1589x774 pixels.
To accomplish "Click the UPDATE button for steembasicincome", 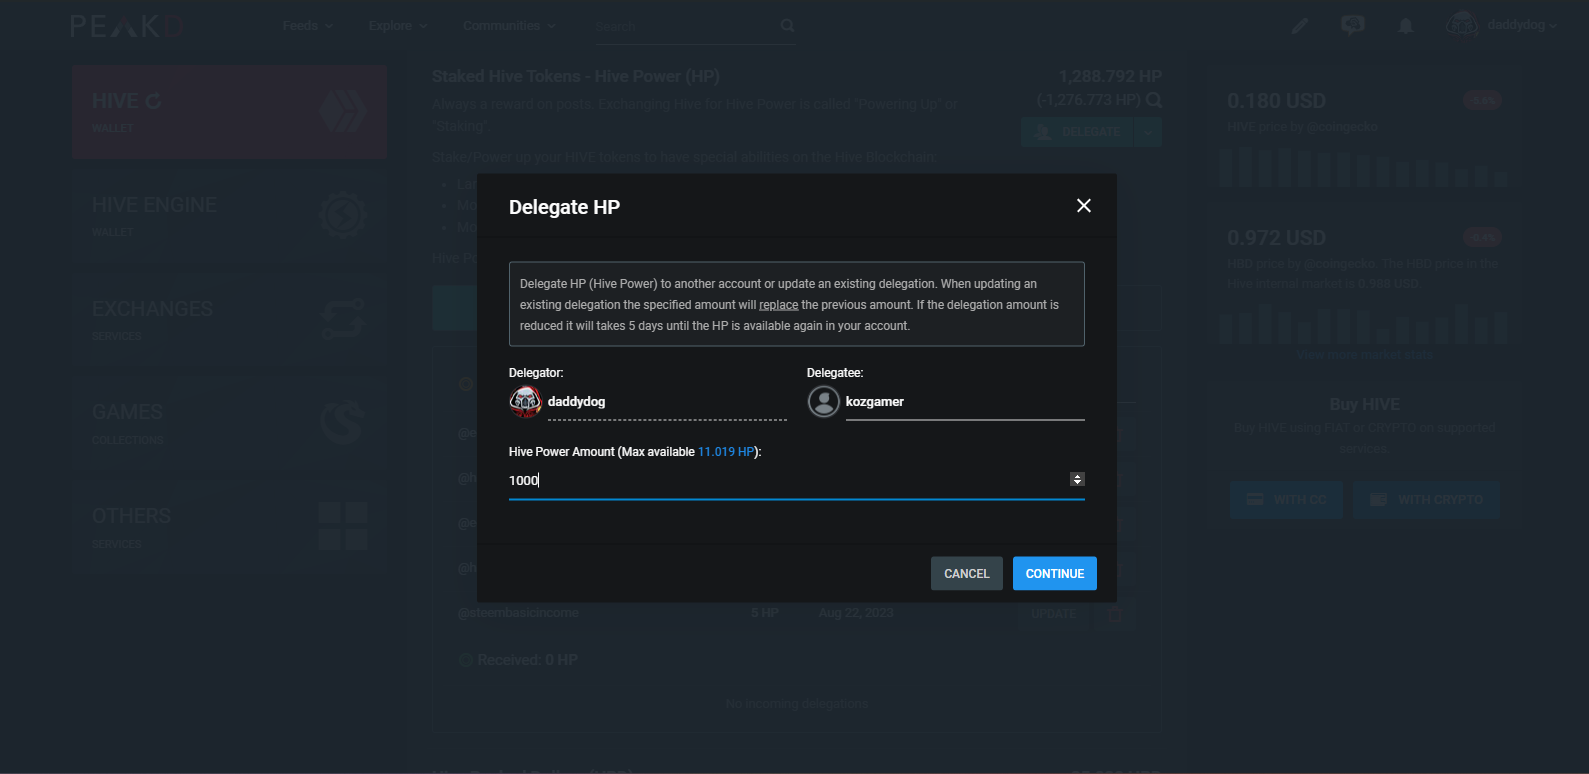I will 1054,613.
